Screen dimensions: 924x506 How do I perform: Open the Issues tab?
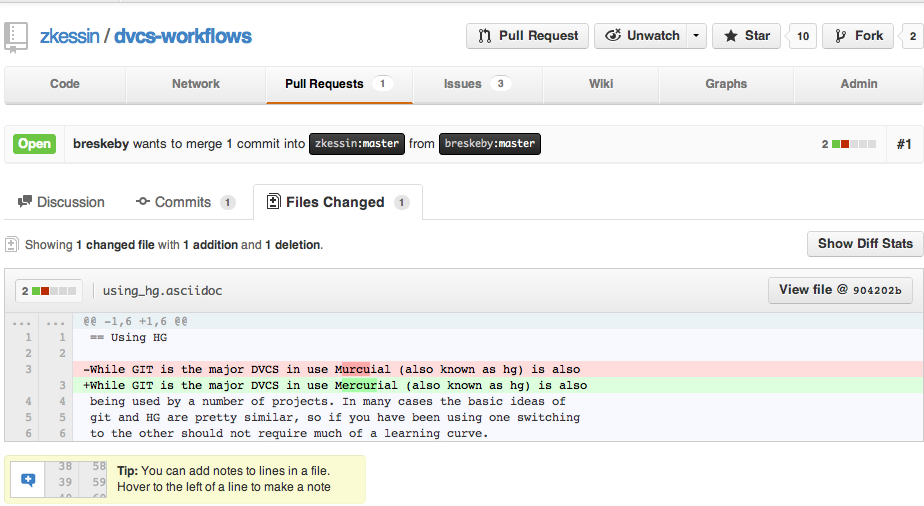477,84
